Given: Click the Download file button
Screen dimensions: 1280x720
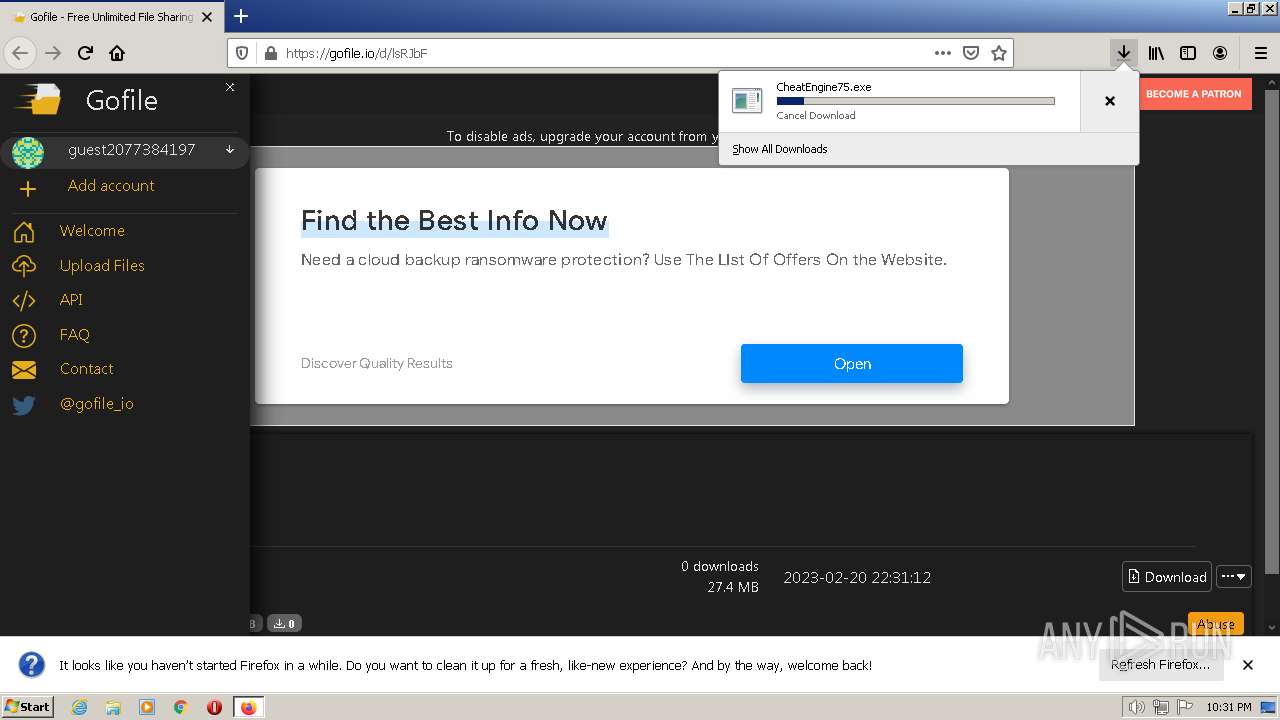Looking at the screenshot, I should coord(1167,577).
